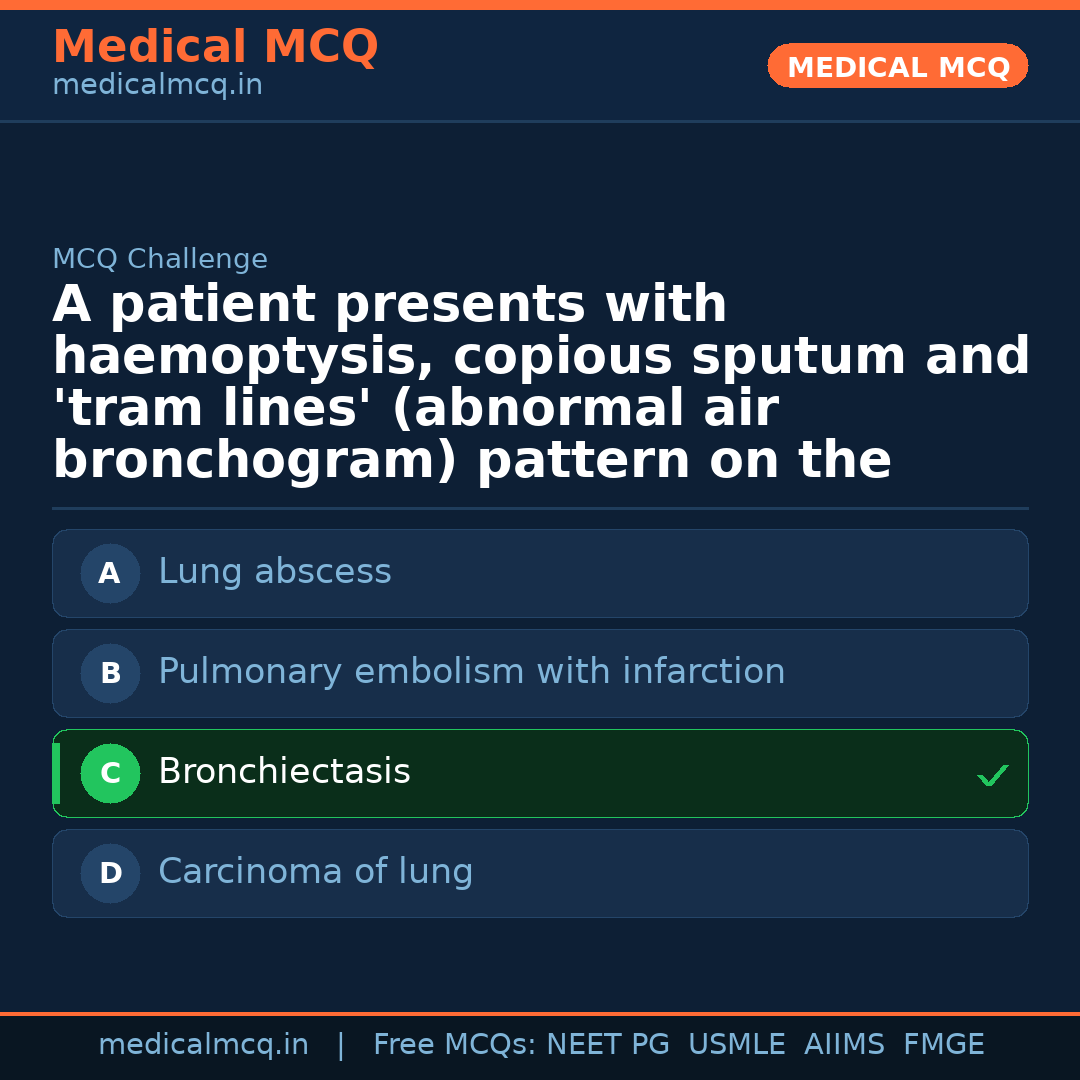Click the letter D circle badge
1080x1080 pixels.
coord(110,873)
